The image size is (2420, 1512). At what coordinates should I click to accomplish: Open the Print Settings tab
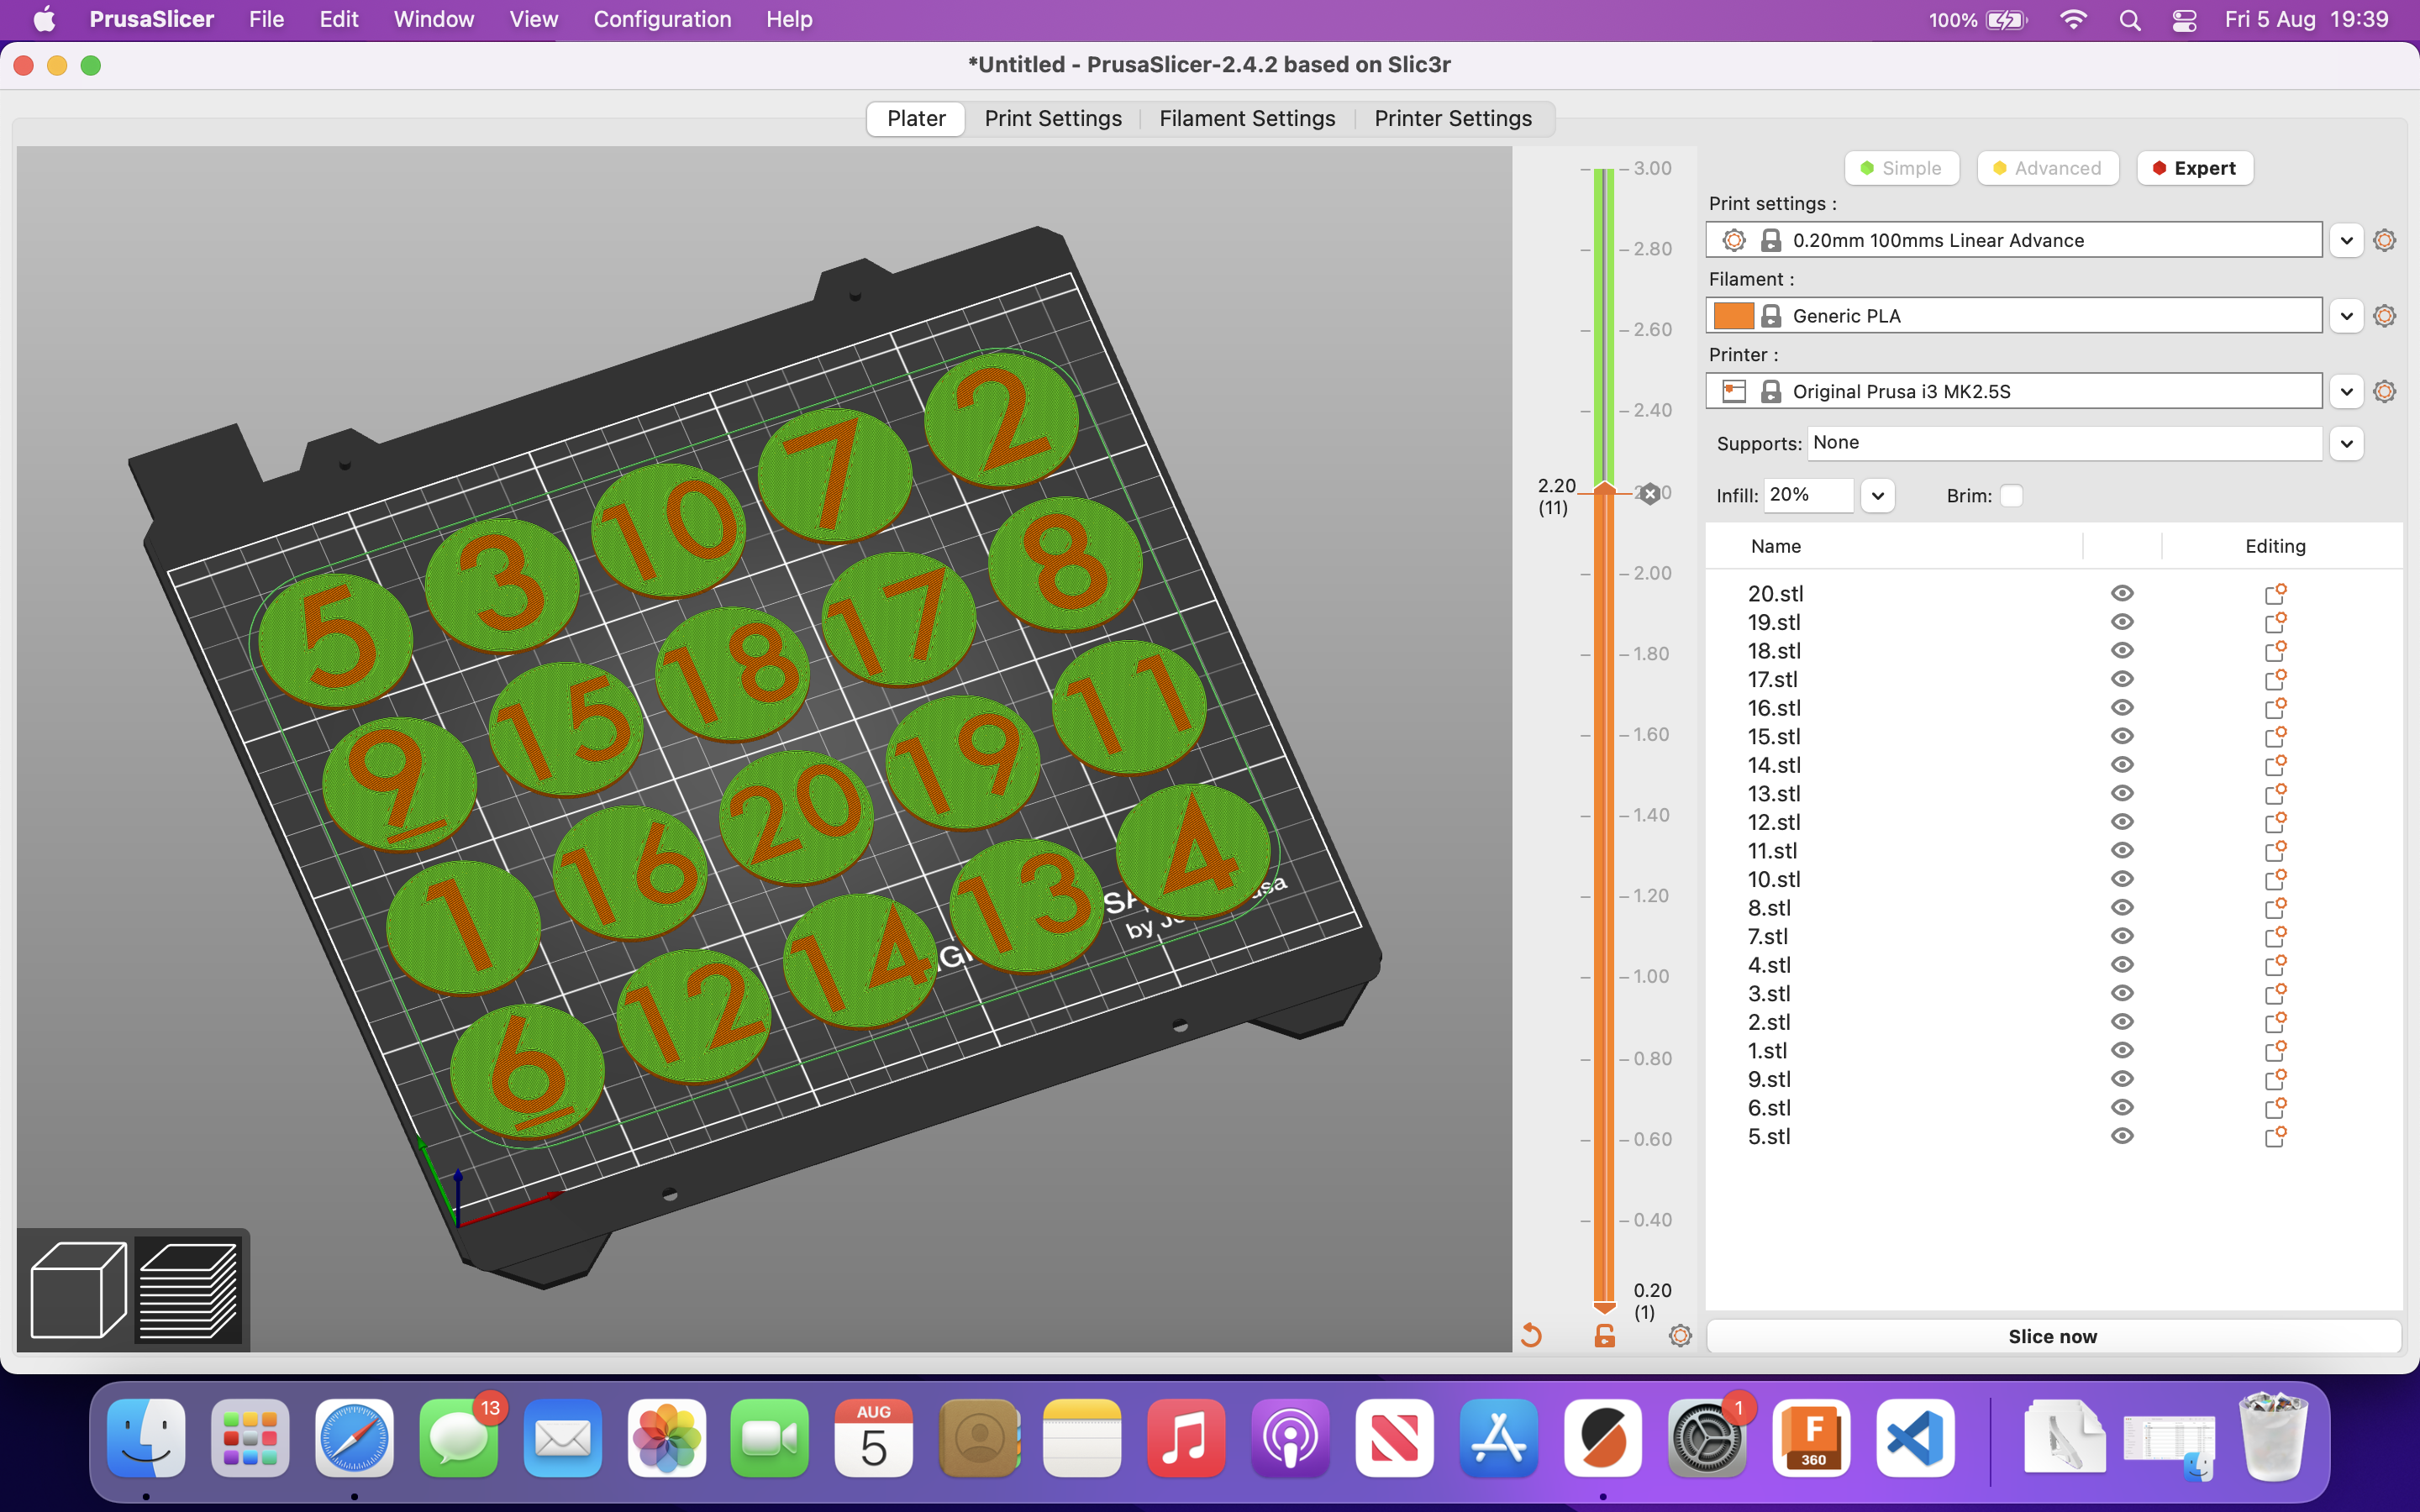click(x=1052, y=119)
